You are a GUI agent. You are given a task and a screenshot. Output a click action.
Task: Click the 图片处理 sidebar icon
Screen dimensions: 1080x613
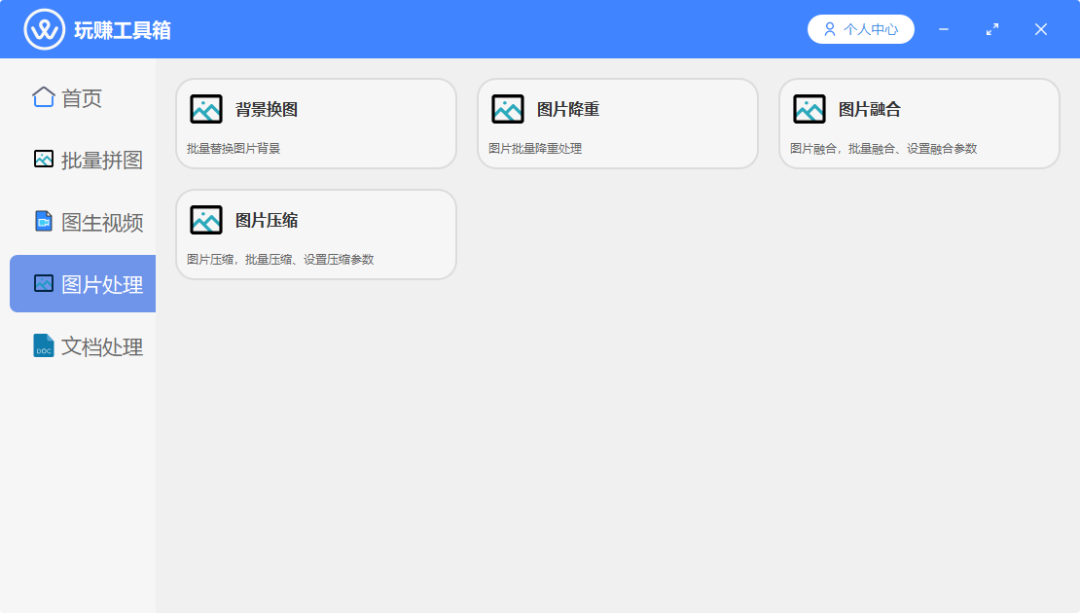pyautogui.click(x=43, y=283)
